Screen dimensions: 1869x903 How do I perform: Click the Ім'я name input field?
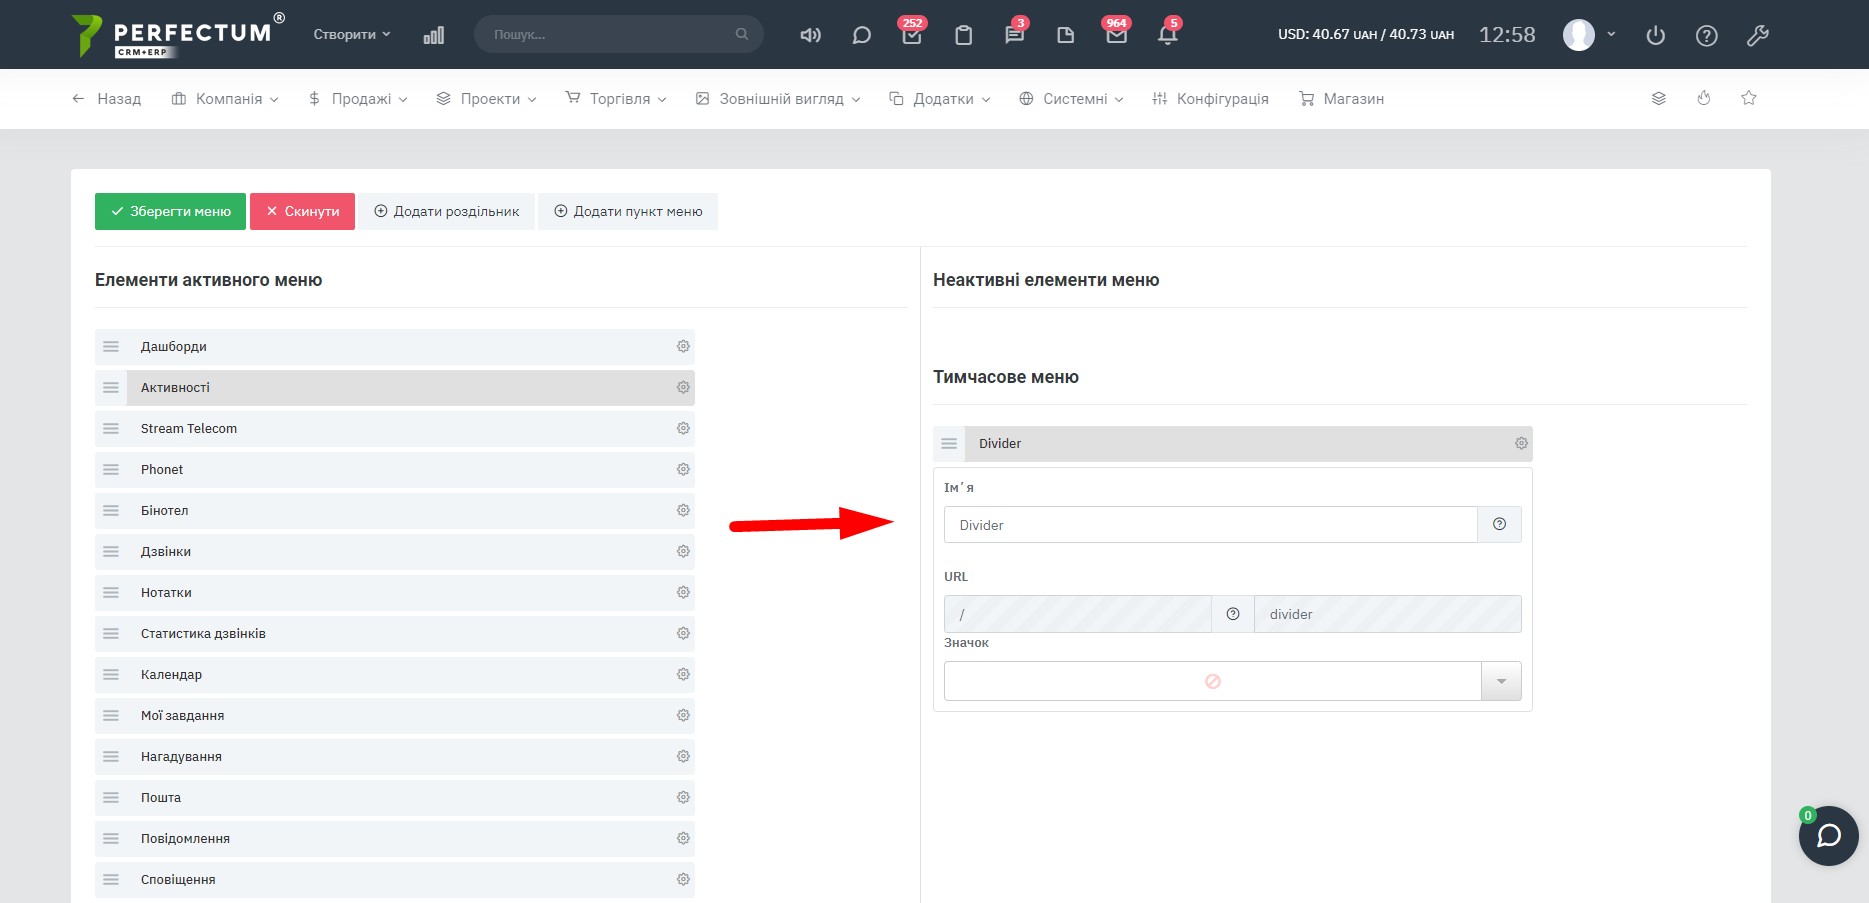click(x=1210, y=525)
